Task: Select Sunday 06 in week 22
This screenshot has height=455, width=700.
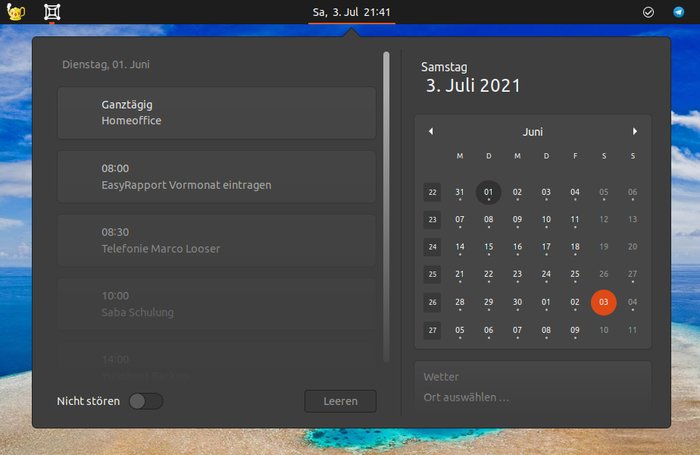Action: [633, 192]
